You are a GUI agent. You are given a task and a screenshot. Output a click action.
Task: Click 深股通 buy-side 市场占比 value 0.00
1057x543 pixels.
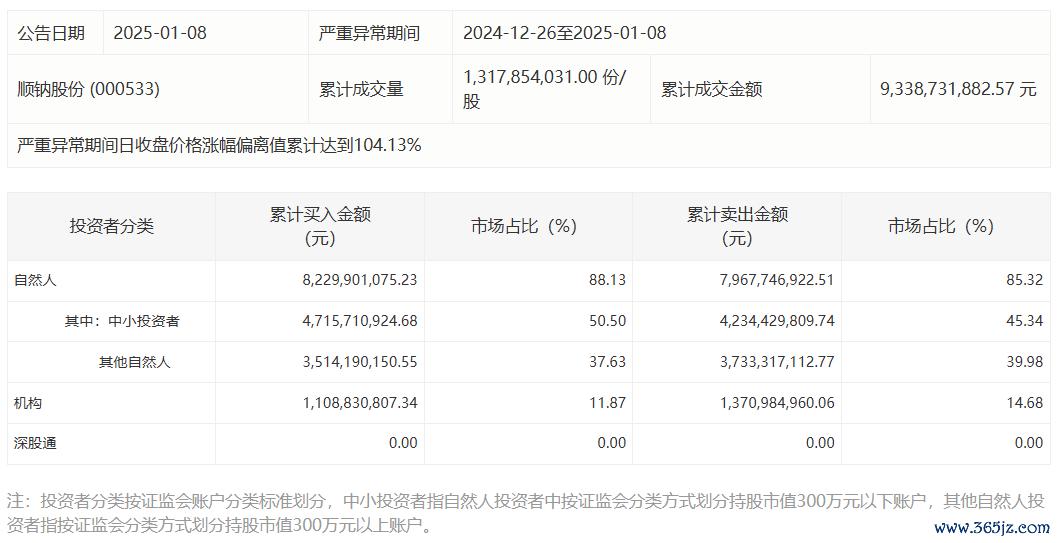611,443
